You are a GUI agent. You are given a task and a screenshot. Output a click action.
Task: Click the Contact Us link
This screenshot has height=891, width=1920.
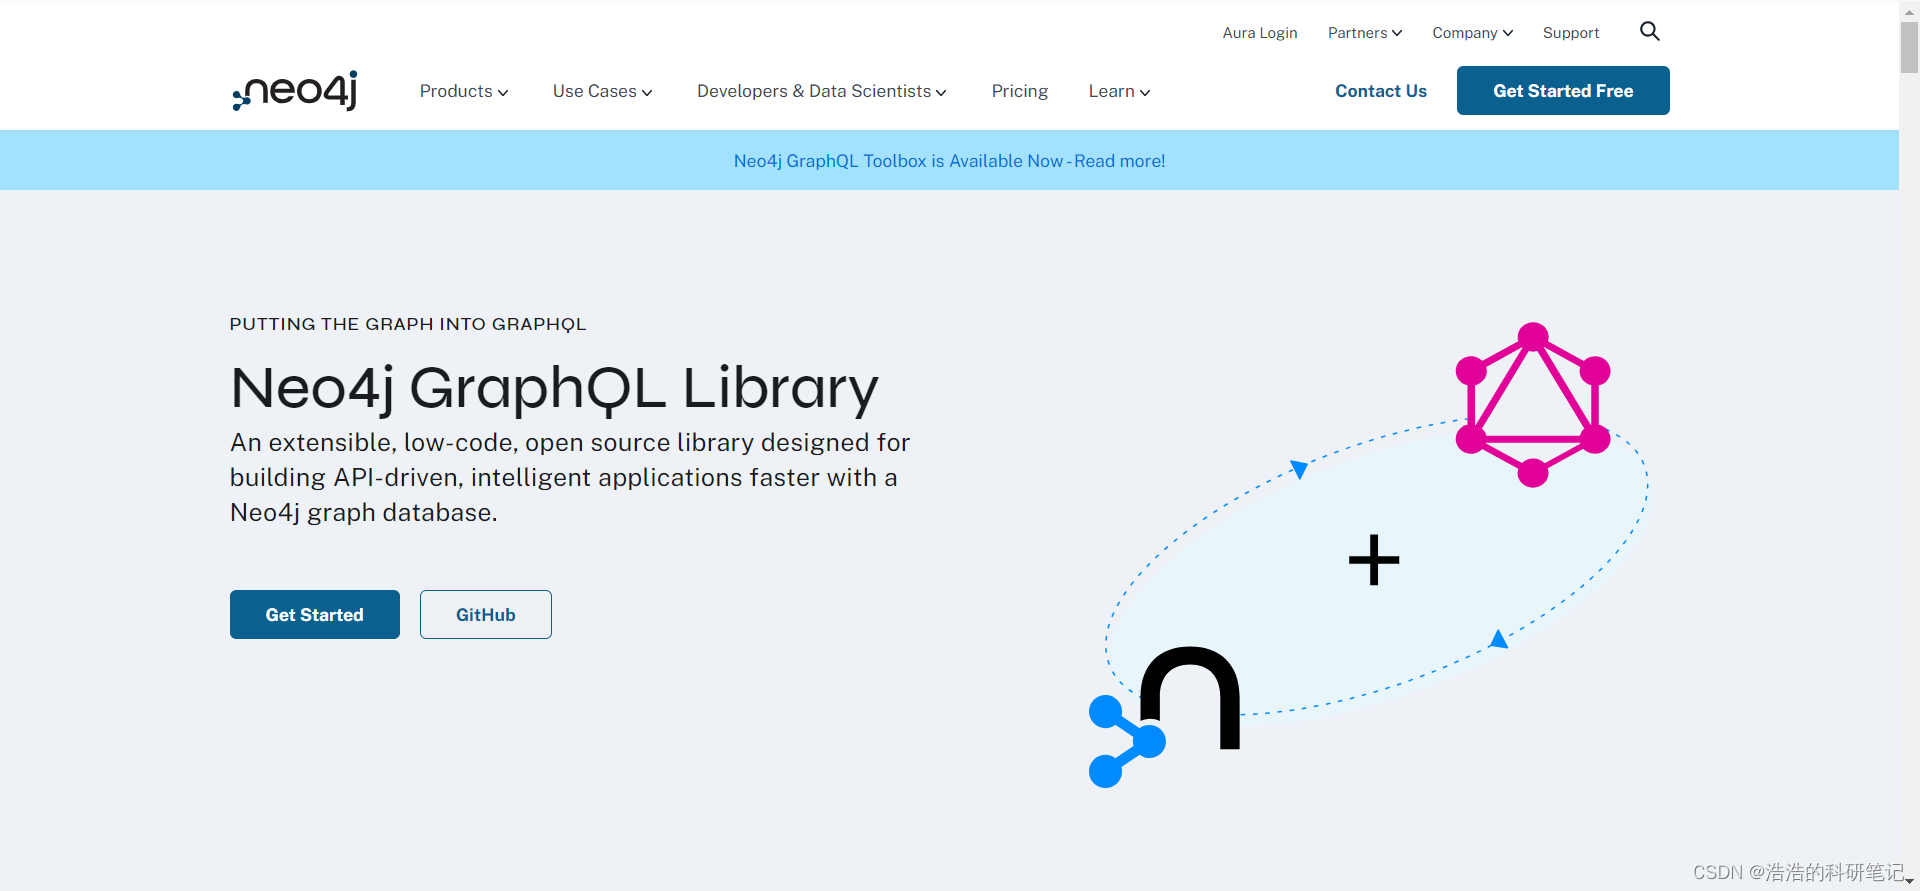pos(1381,91)
